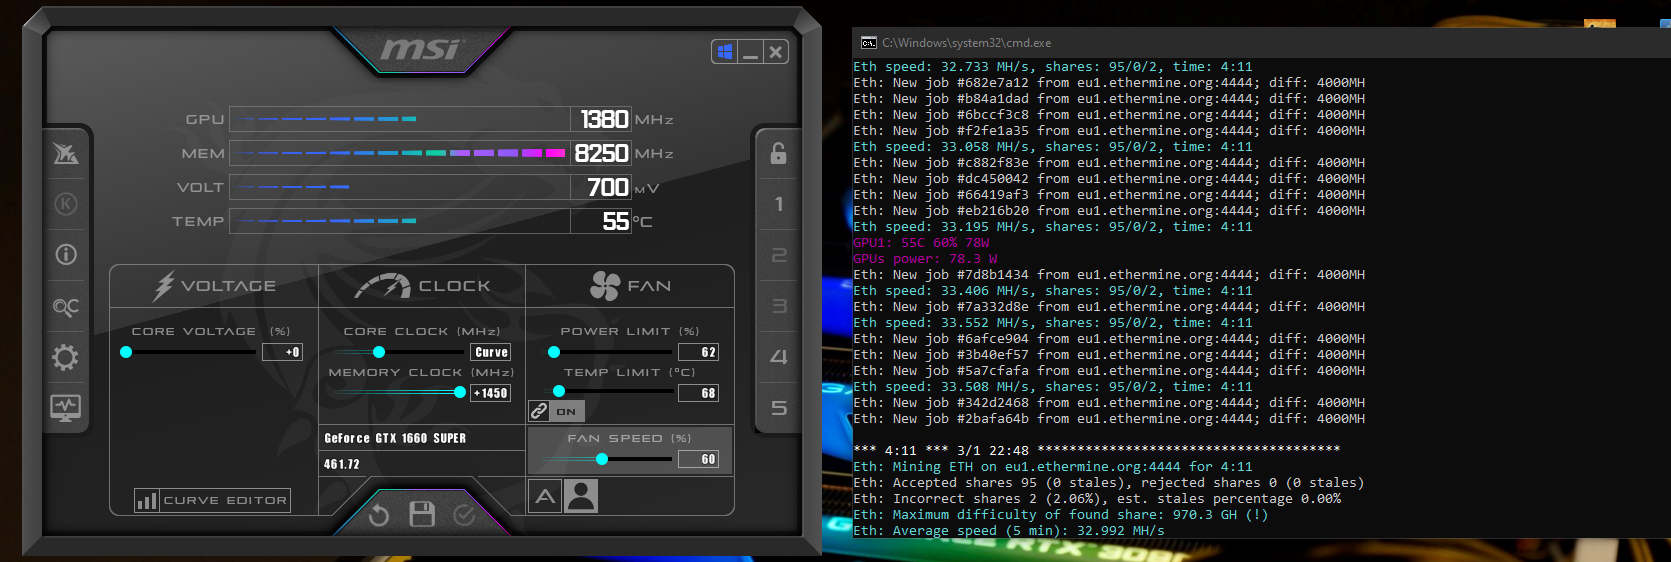Click 'Maximum difficulty of found share' line

[1060, 515]
